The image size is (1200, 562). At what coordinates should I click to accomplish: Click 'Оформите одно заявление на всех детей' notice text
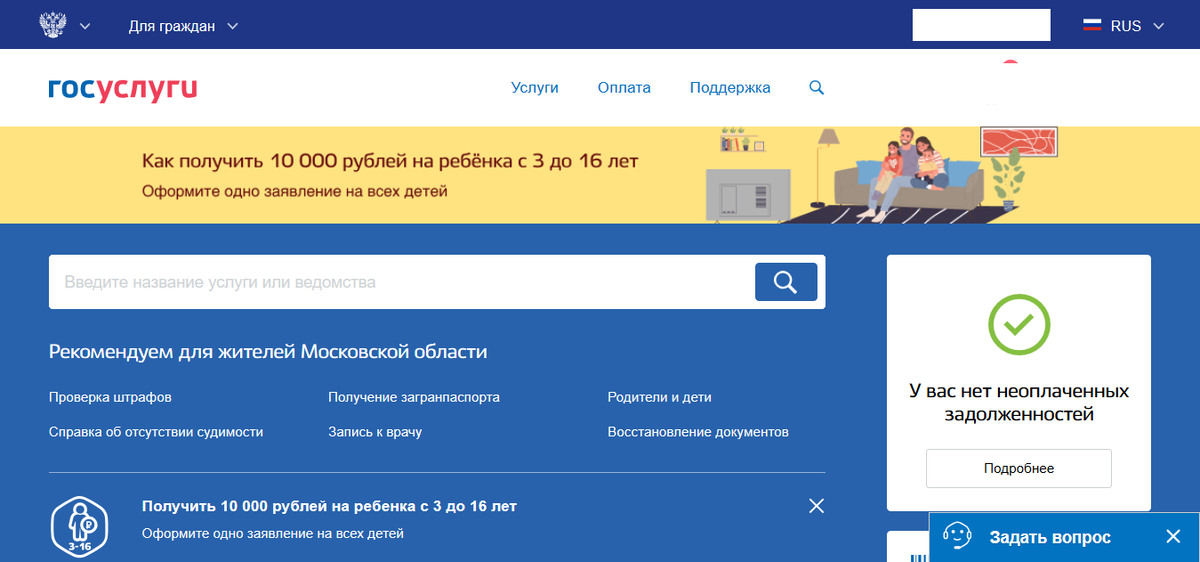click(x=273, y=534)
